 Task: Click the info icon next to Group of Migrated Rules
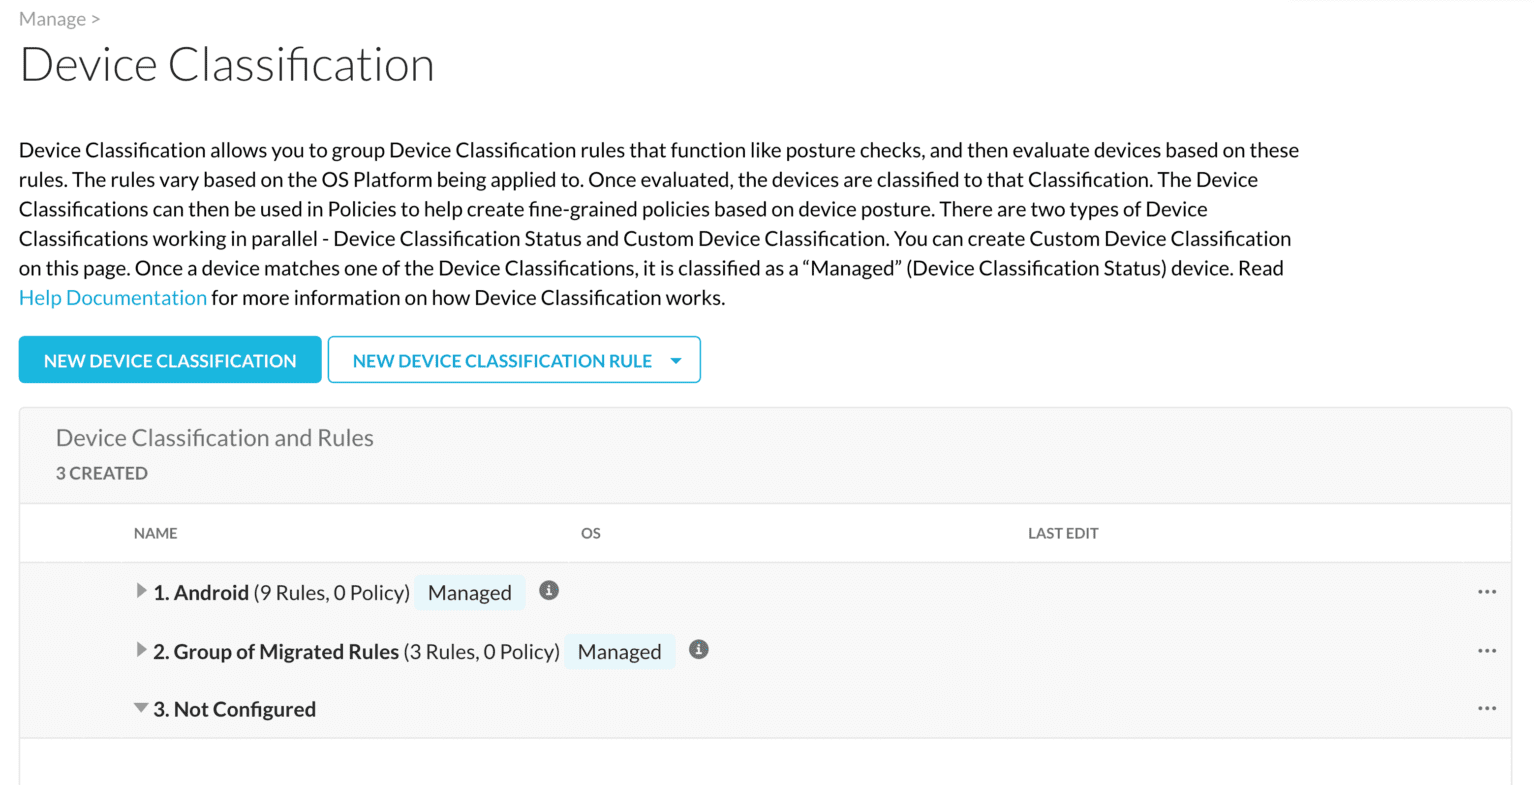click(x=698, y=649)
